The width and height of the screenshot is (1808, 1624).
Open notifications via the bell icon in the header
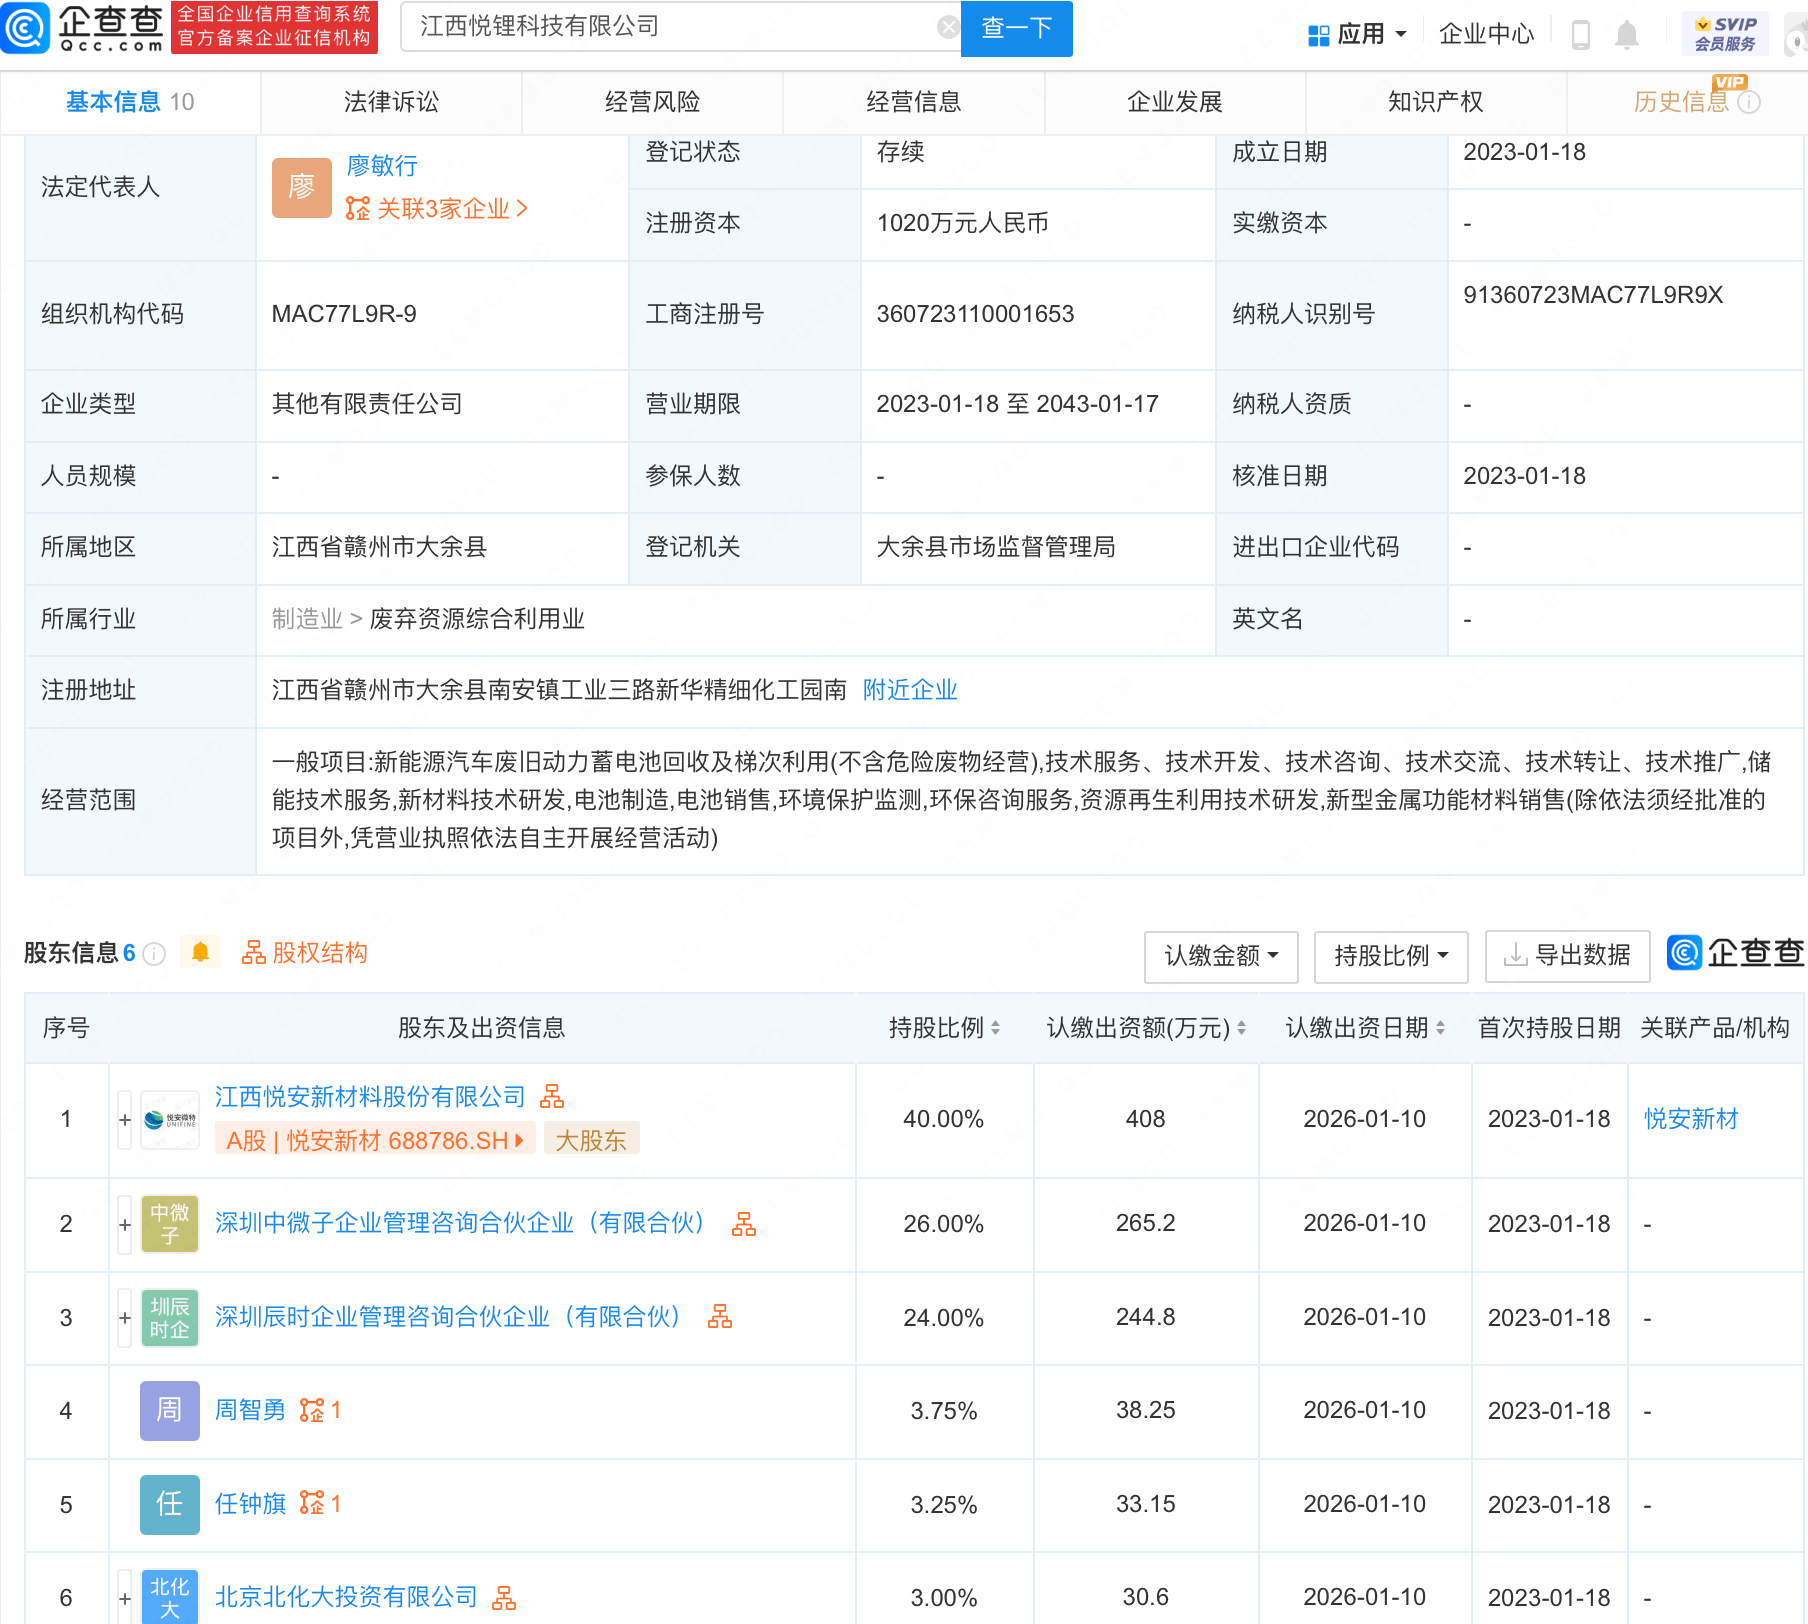[1627, 35]
